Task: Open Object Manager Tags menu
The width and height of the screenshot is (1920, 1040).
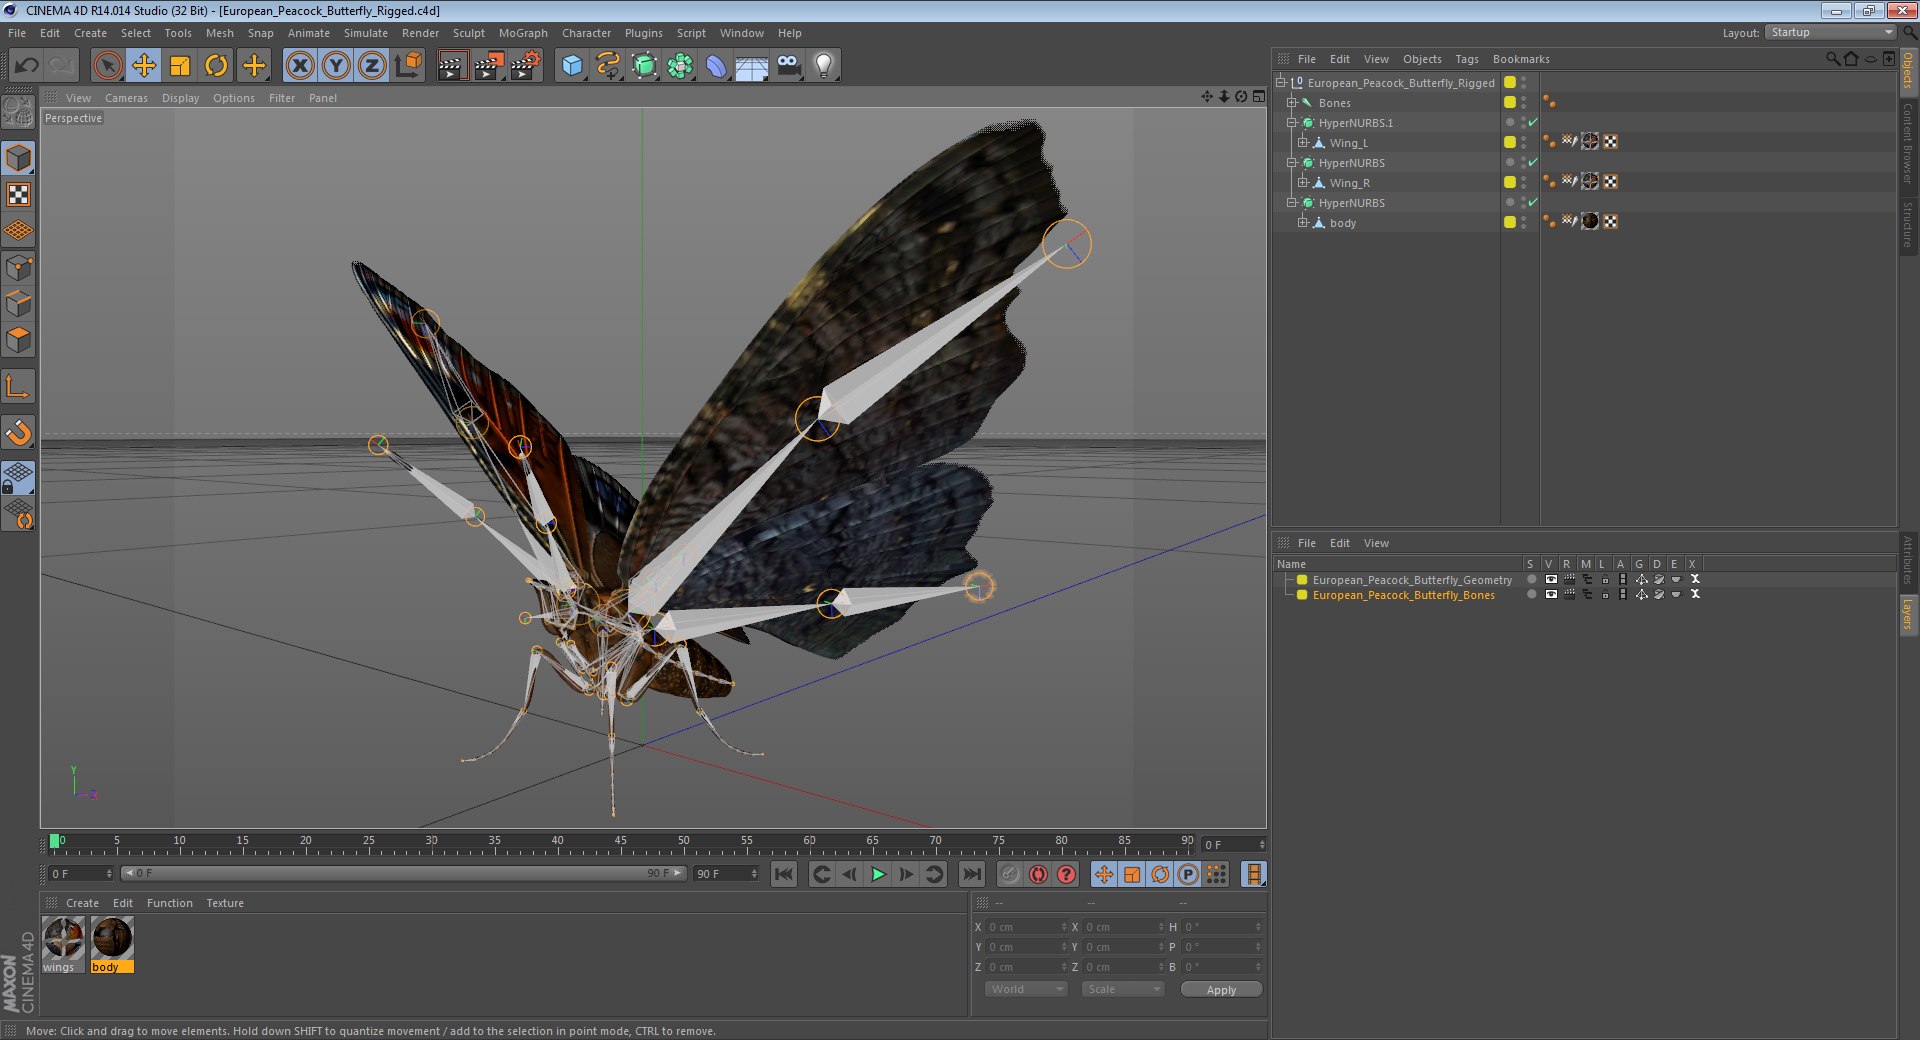Action: pos(1466,59)
